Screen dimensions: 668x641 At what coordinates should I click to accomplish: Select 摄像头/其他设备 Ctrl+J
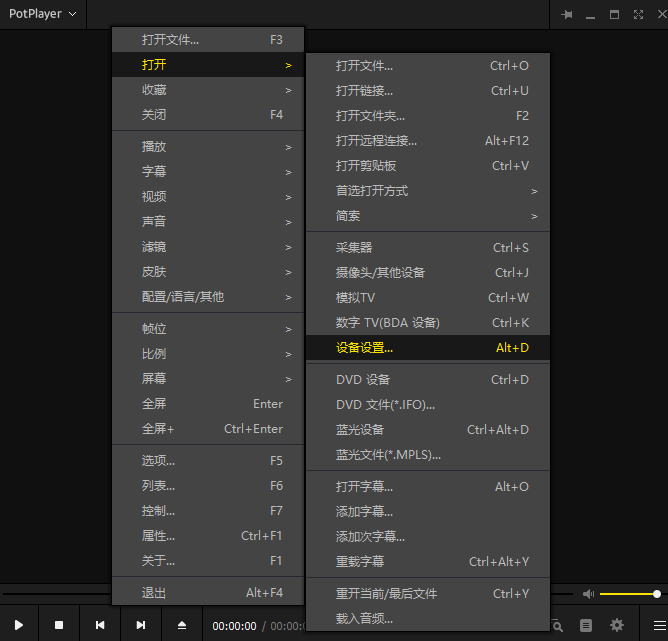(x=428, y=273)
